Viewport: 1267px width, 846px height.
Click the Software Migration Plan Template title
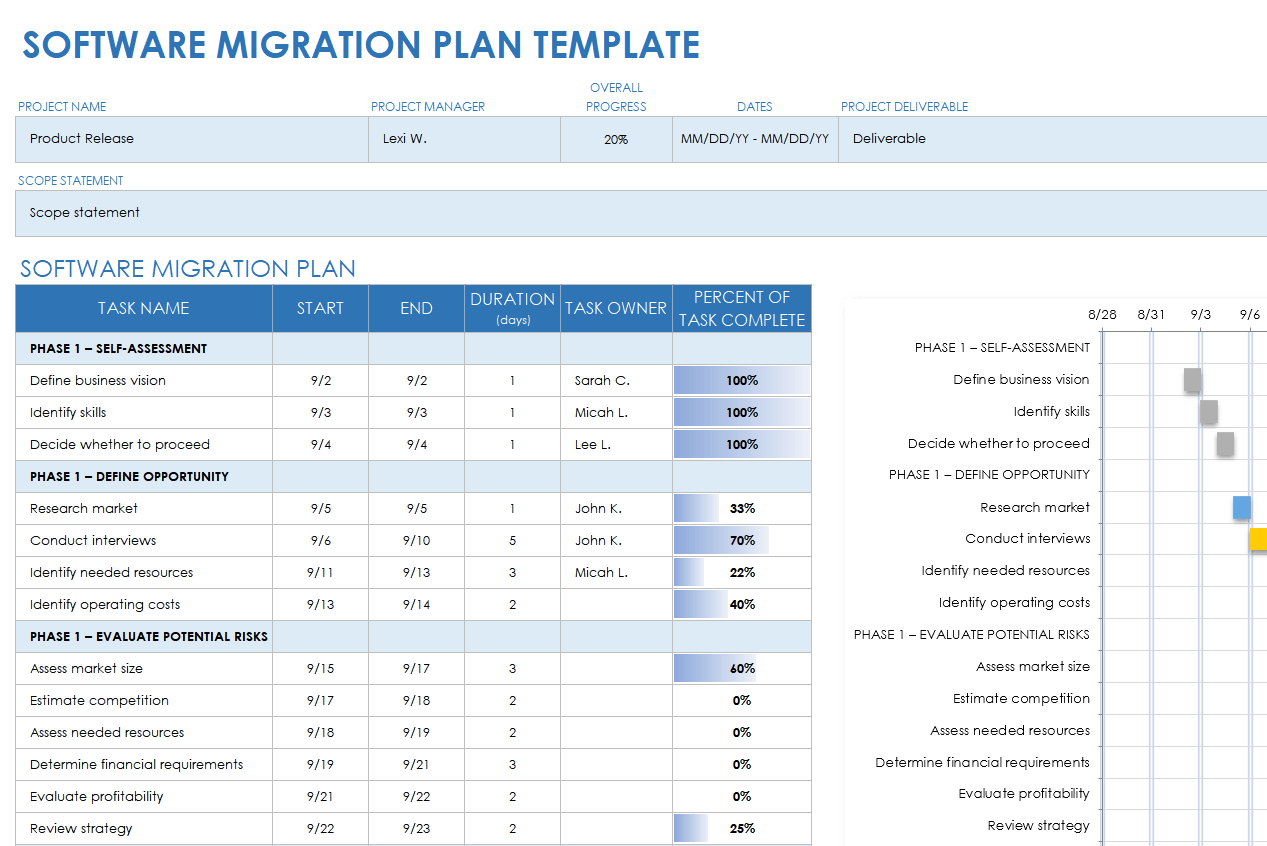point(361,46)
